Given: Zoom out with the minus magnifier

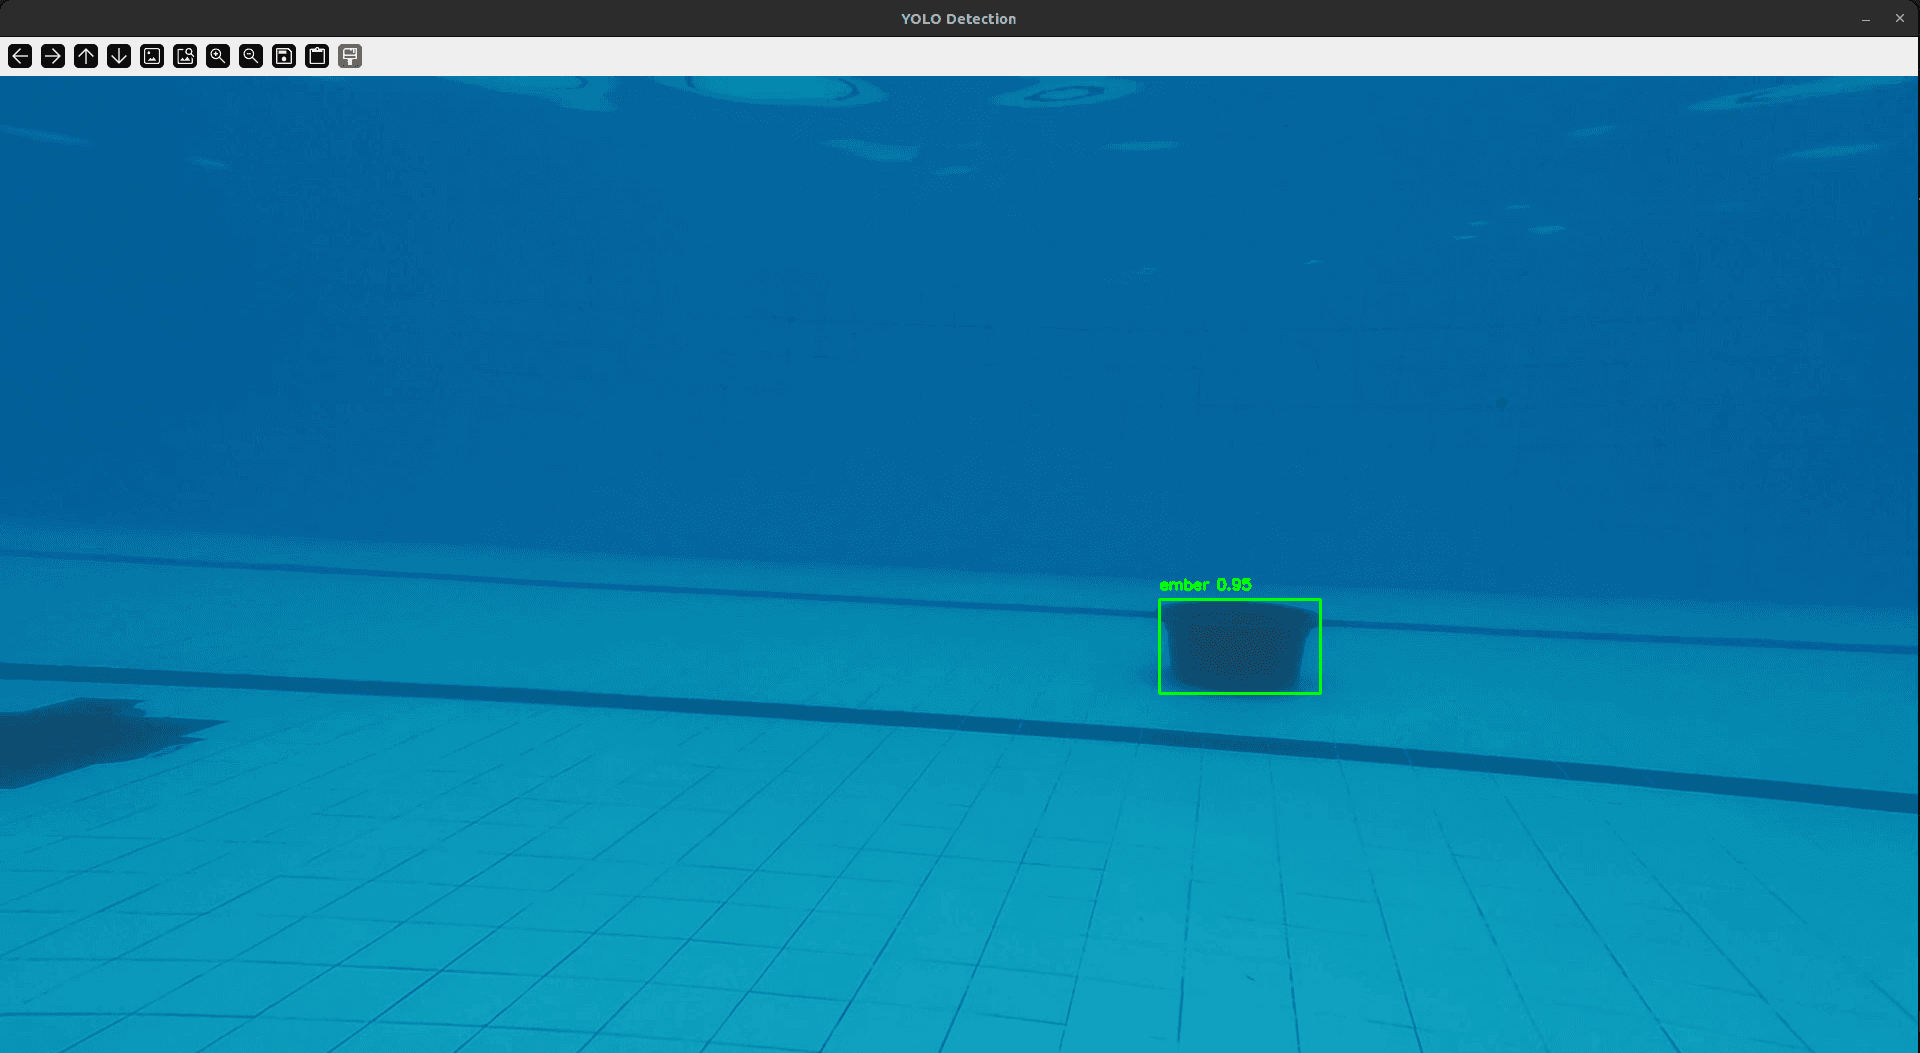Looking at the screenshot, I should (251, 56).
